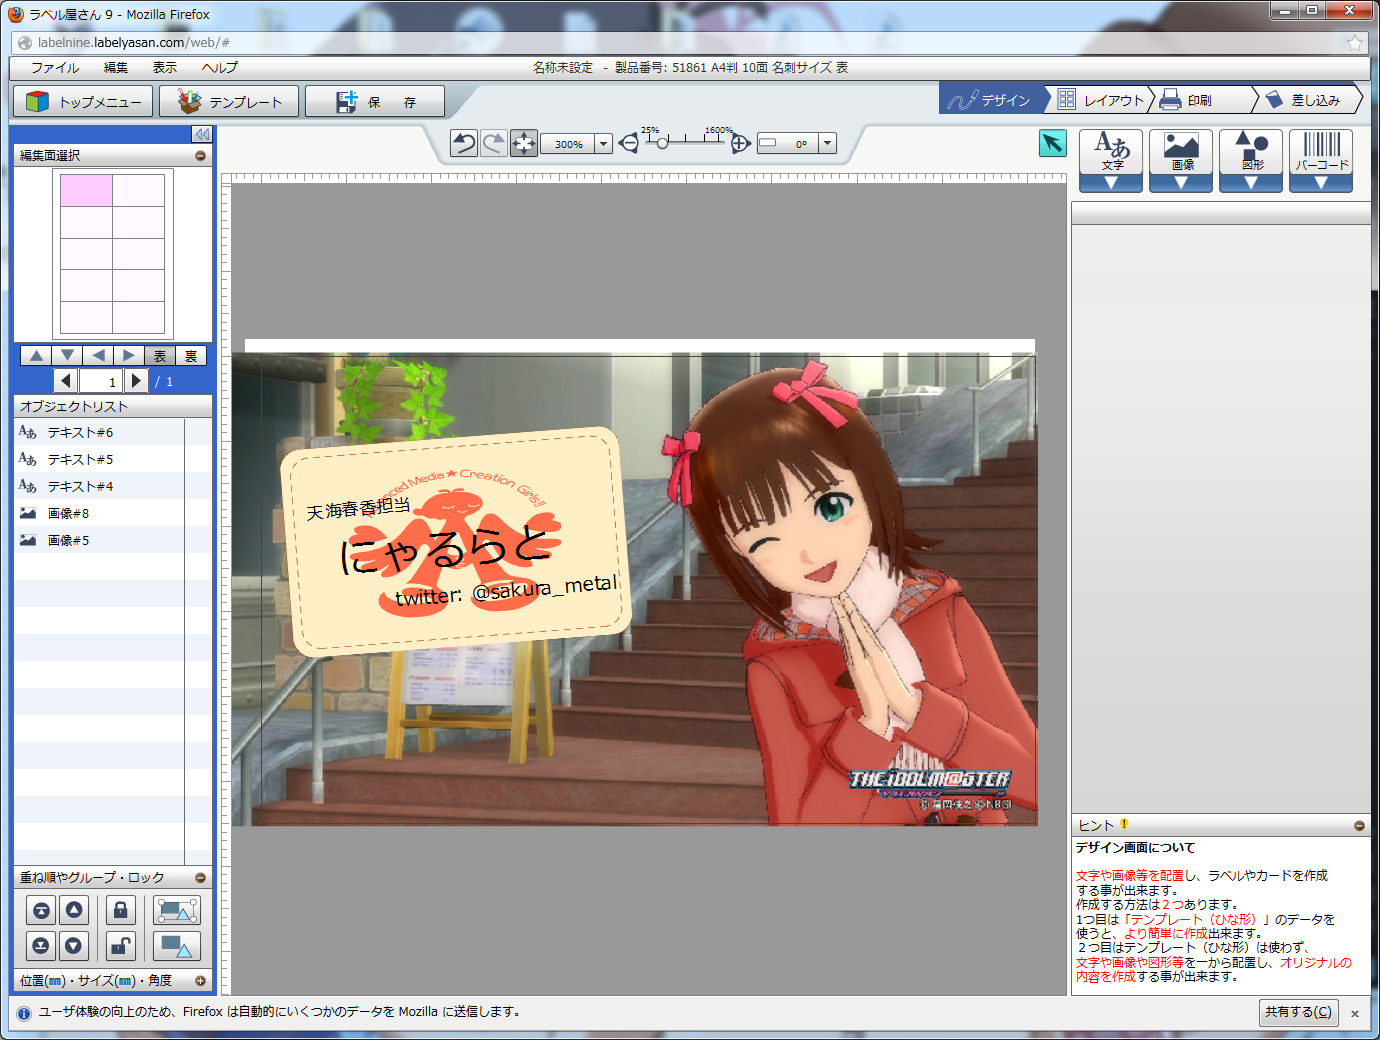1380x1040 pixels.
Task: Move to the label below
Action: click(67, 355)
